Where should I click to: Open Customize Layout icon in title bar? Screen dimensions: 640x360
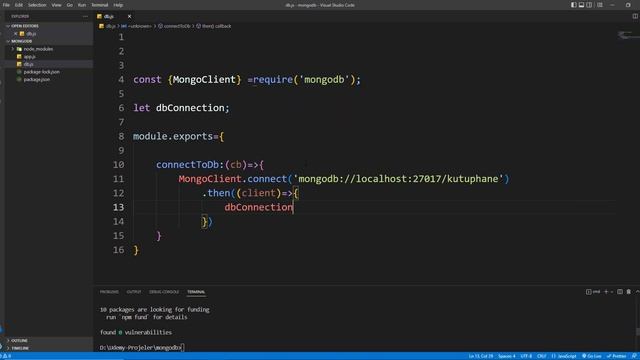coord(600,5)
